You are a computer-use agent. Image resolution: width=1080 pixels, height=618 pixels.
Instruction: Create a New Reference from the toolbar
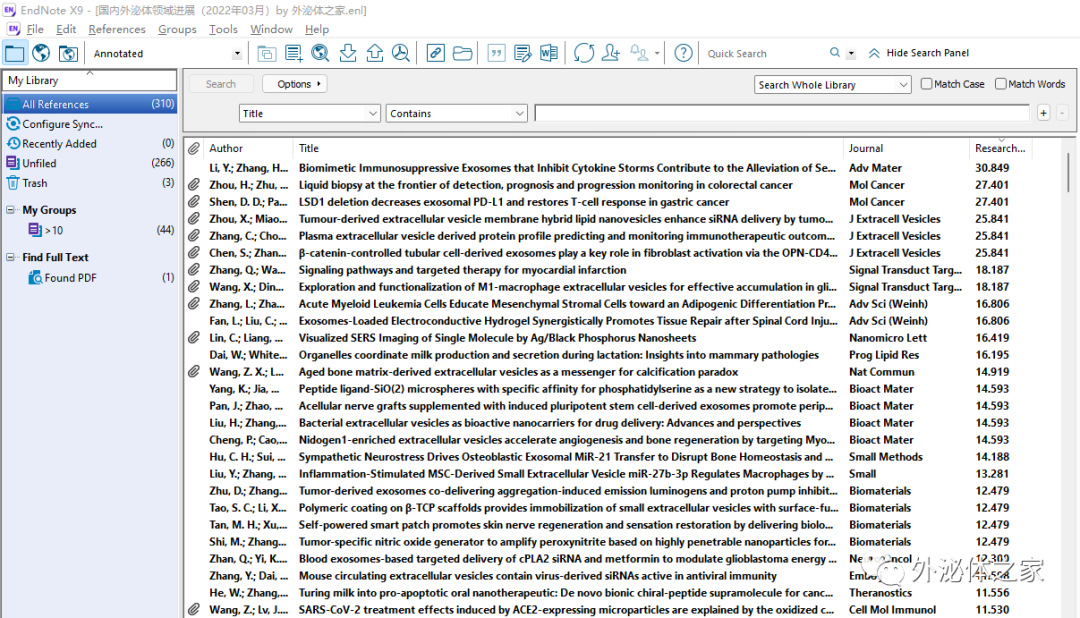(293, 53)
